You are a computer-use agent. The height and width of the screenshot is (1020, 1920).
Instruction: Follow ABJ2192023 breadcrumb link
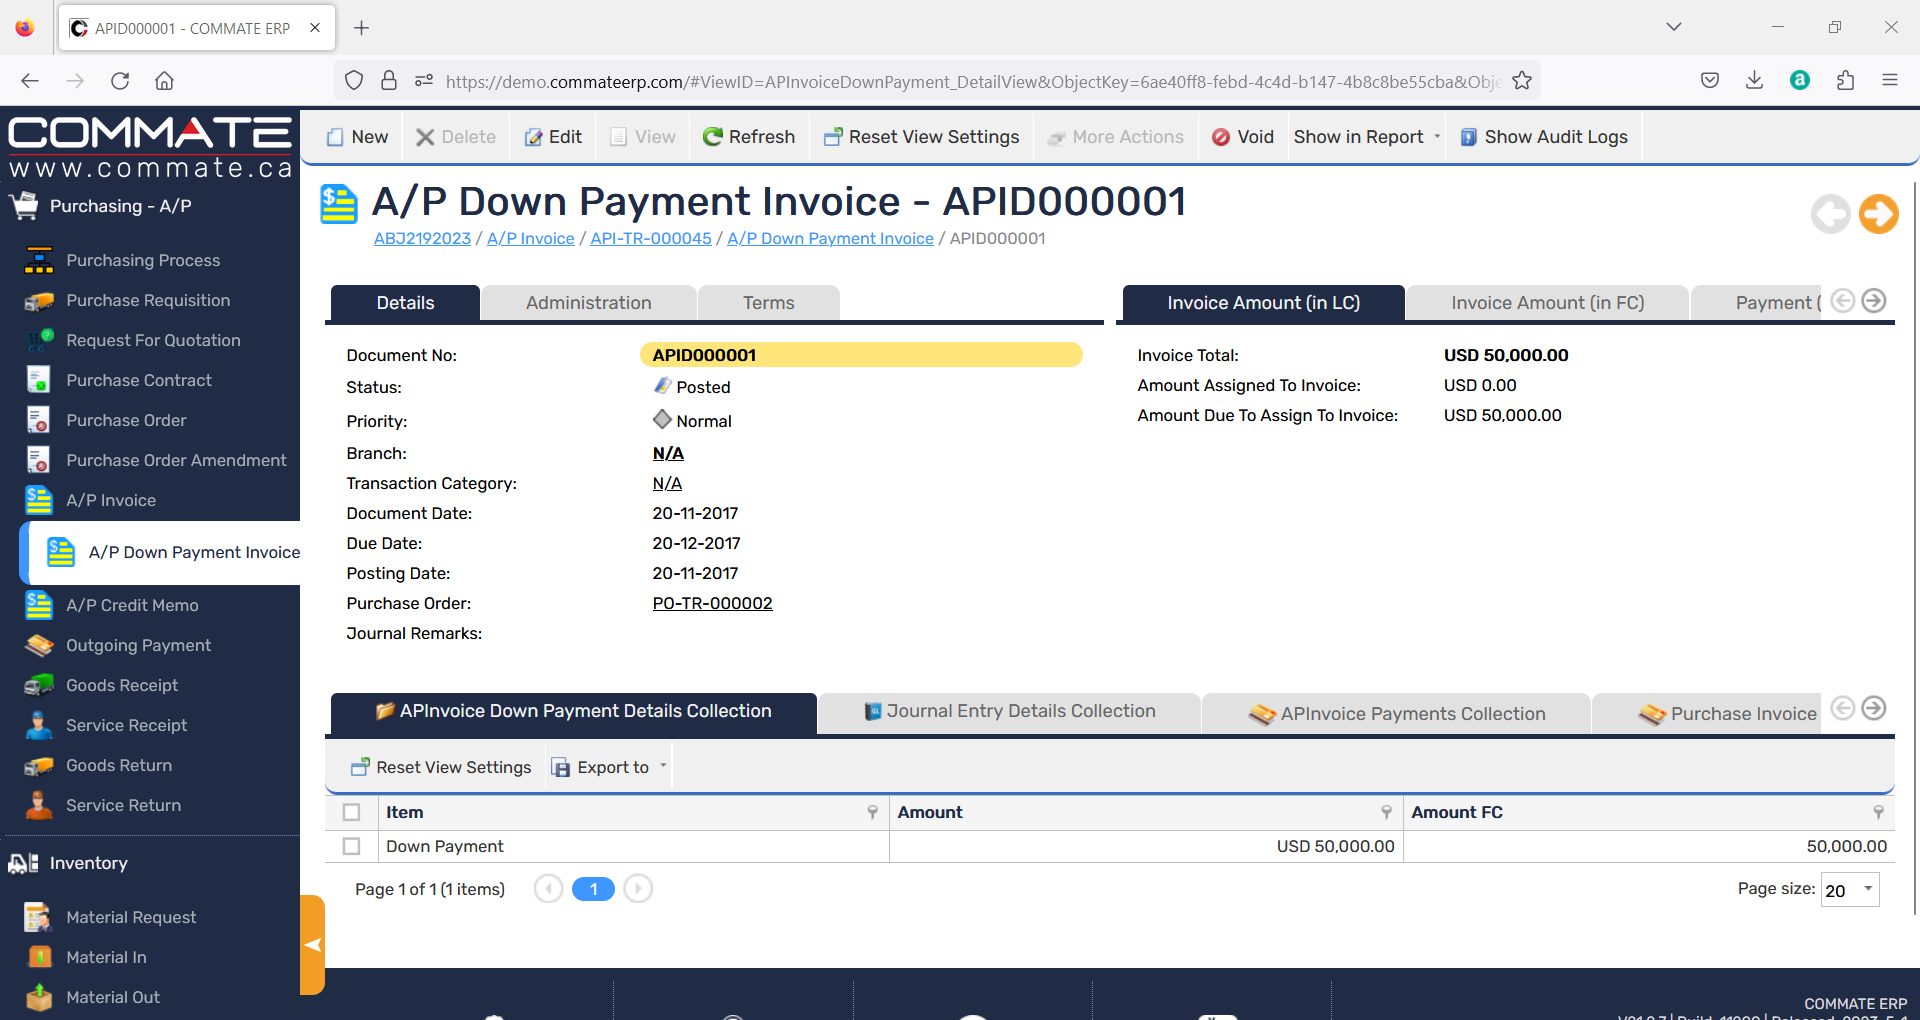pyautogui.click(x=422, y=238)
